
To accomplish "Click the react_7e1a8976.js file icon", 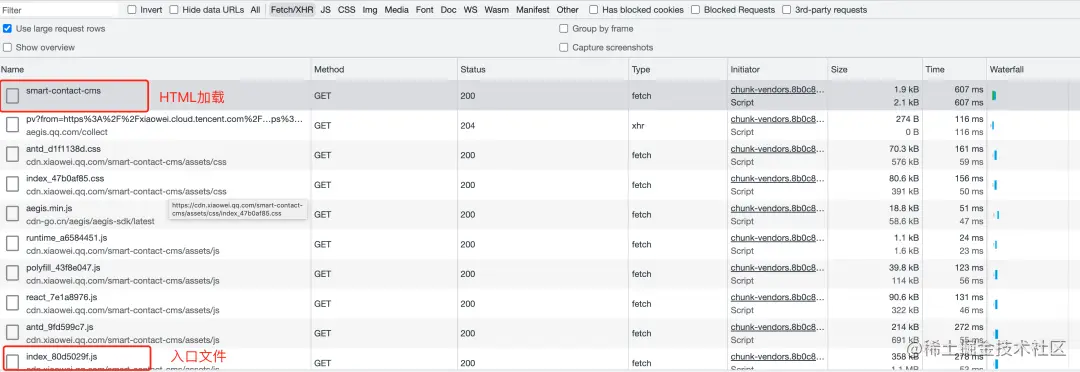I will (x=12, y=303).
